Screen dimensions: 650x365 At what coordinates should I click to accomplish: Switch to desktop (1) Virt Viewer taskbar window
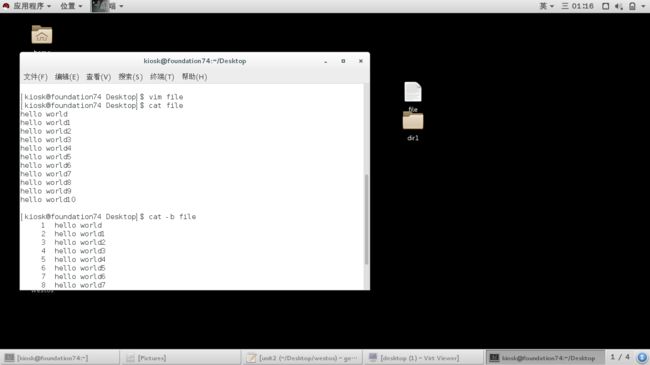click(x=423, y=358)
